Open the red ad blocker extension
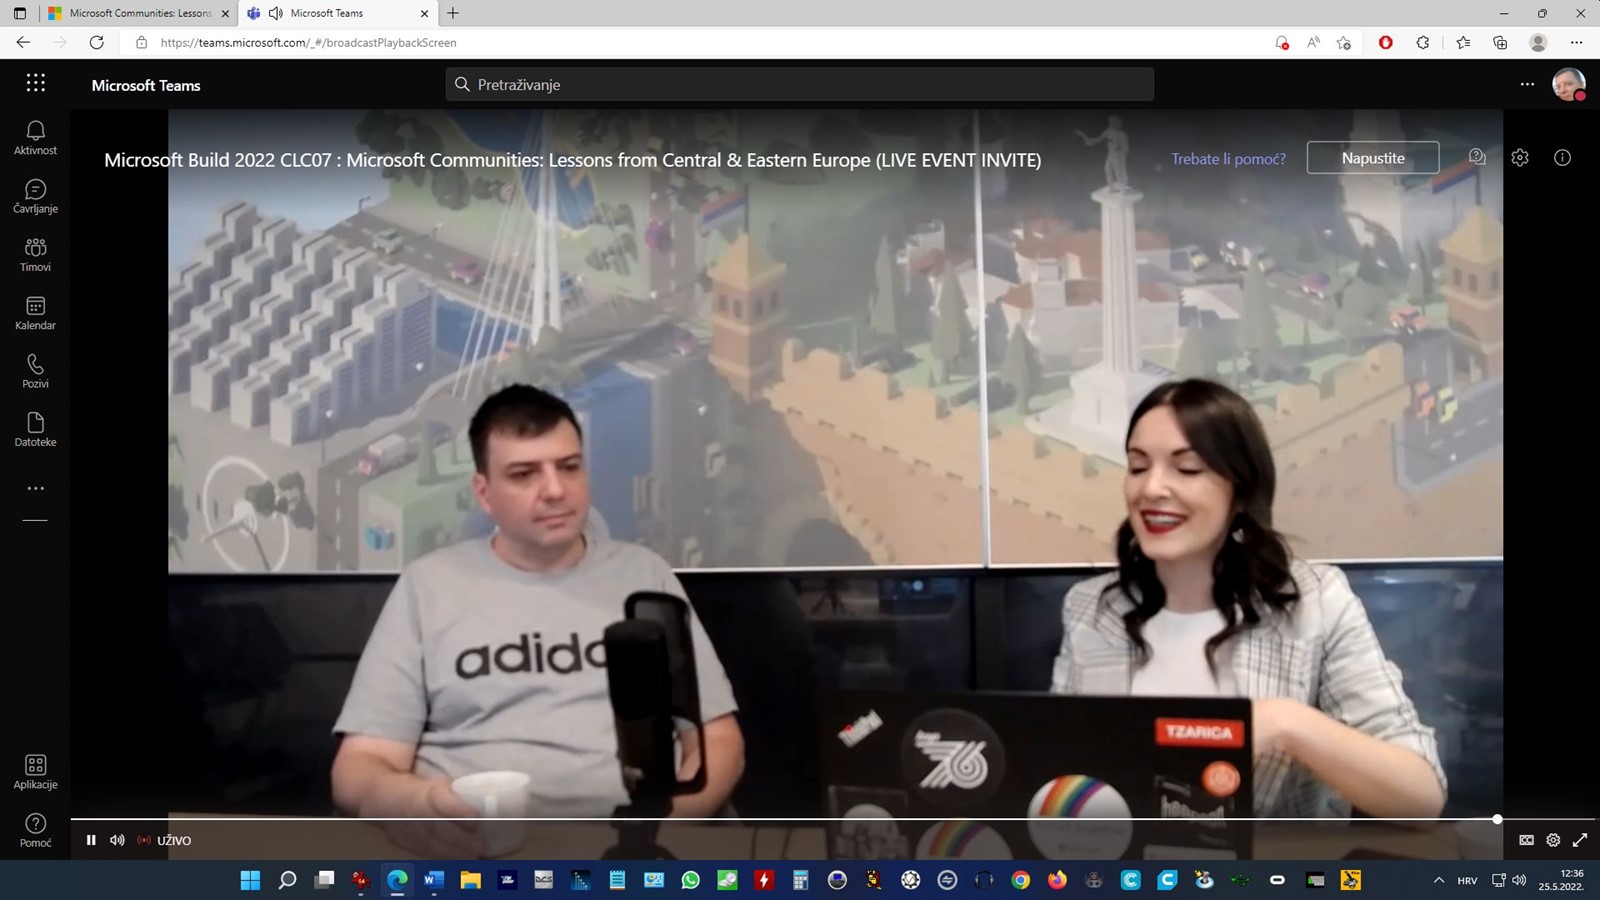This screenshot has height=900, width=1600. (1385, 42)
